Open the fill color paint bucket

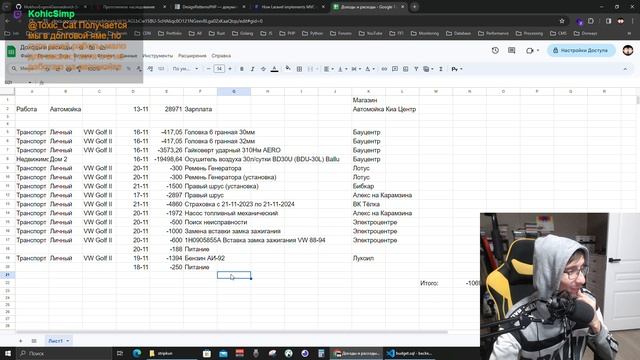[x=288, y=69]
